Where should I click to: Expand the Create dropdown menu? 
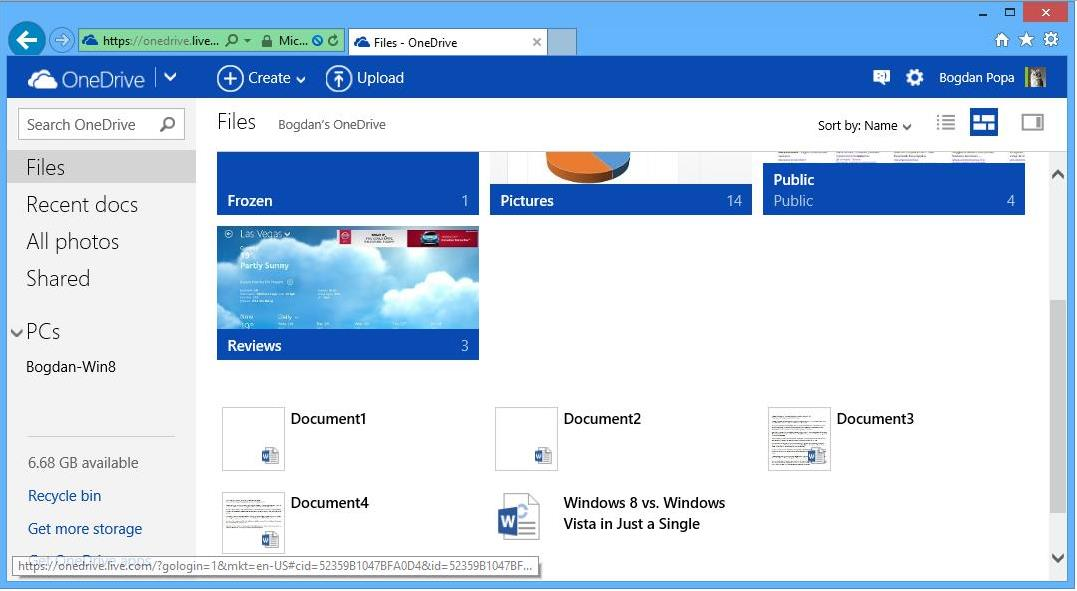click(x=301, y=80)
